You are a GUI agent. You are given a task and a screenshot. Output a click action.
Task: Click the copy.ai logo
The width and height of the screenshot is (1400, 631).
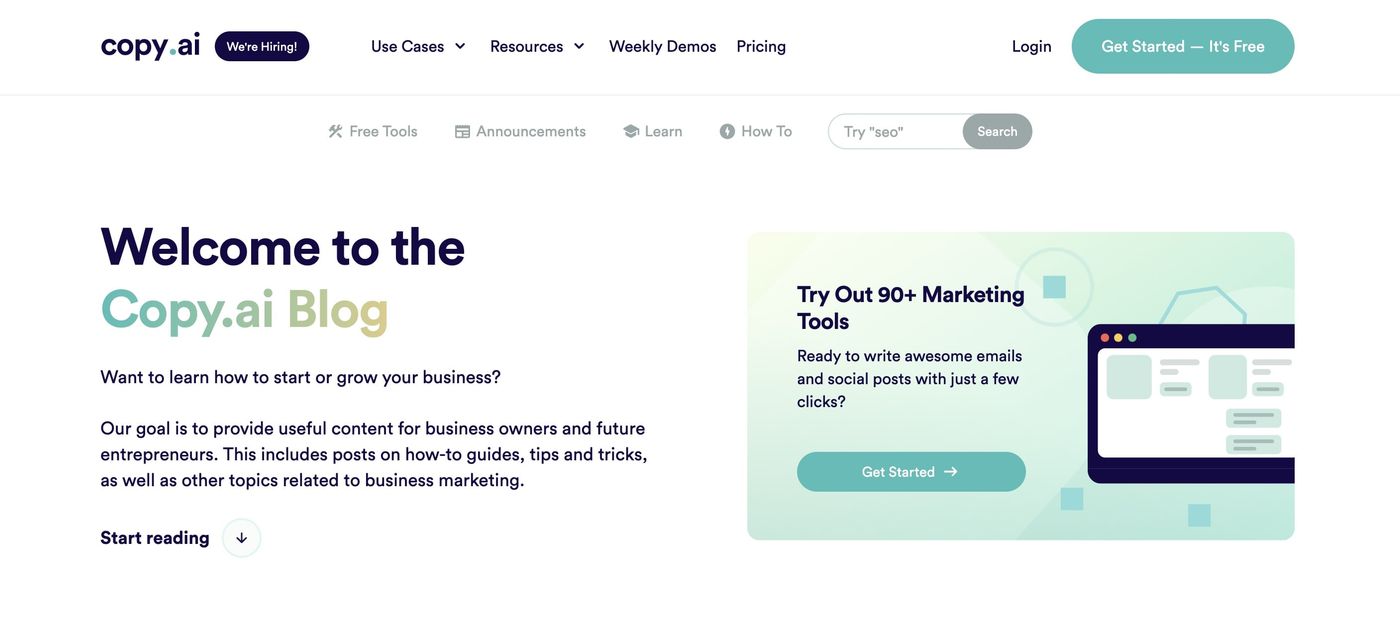click(x=150, y=46)
